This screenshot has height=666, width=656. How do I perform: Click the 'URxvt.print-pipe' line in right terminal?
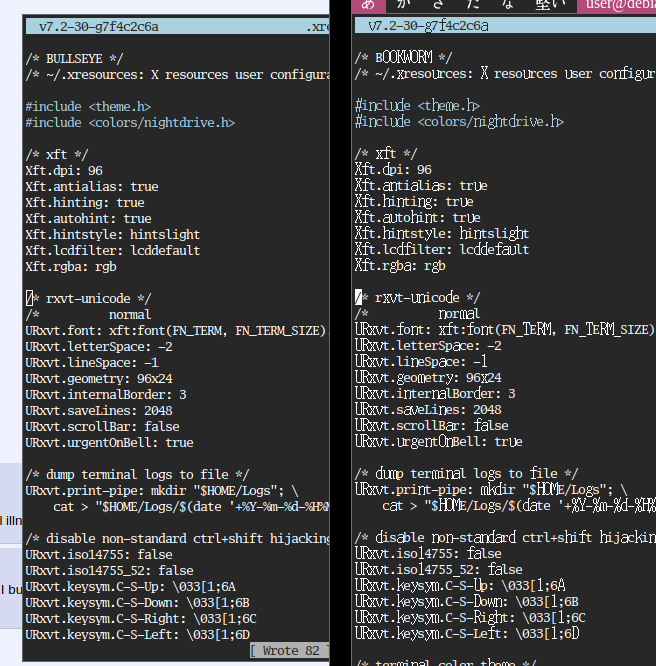(x=491, y=490)
